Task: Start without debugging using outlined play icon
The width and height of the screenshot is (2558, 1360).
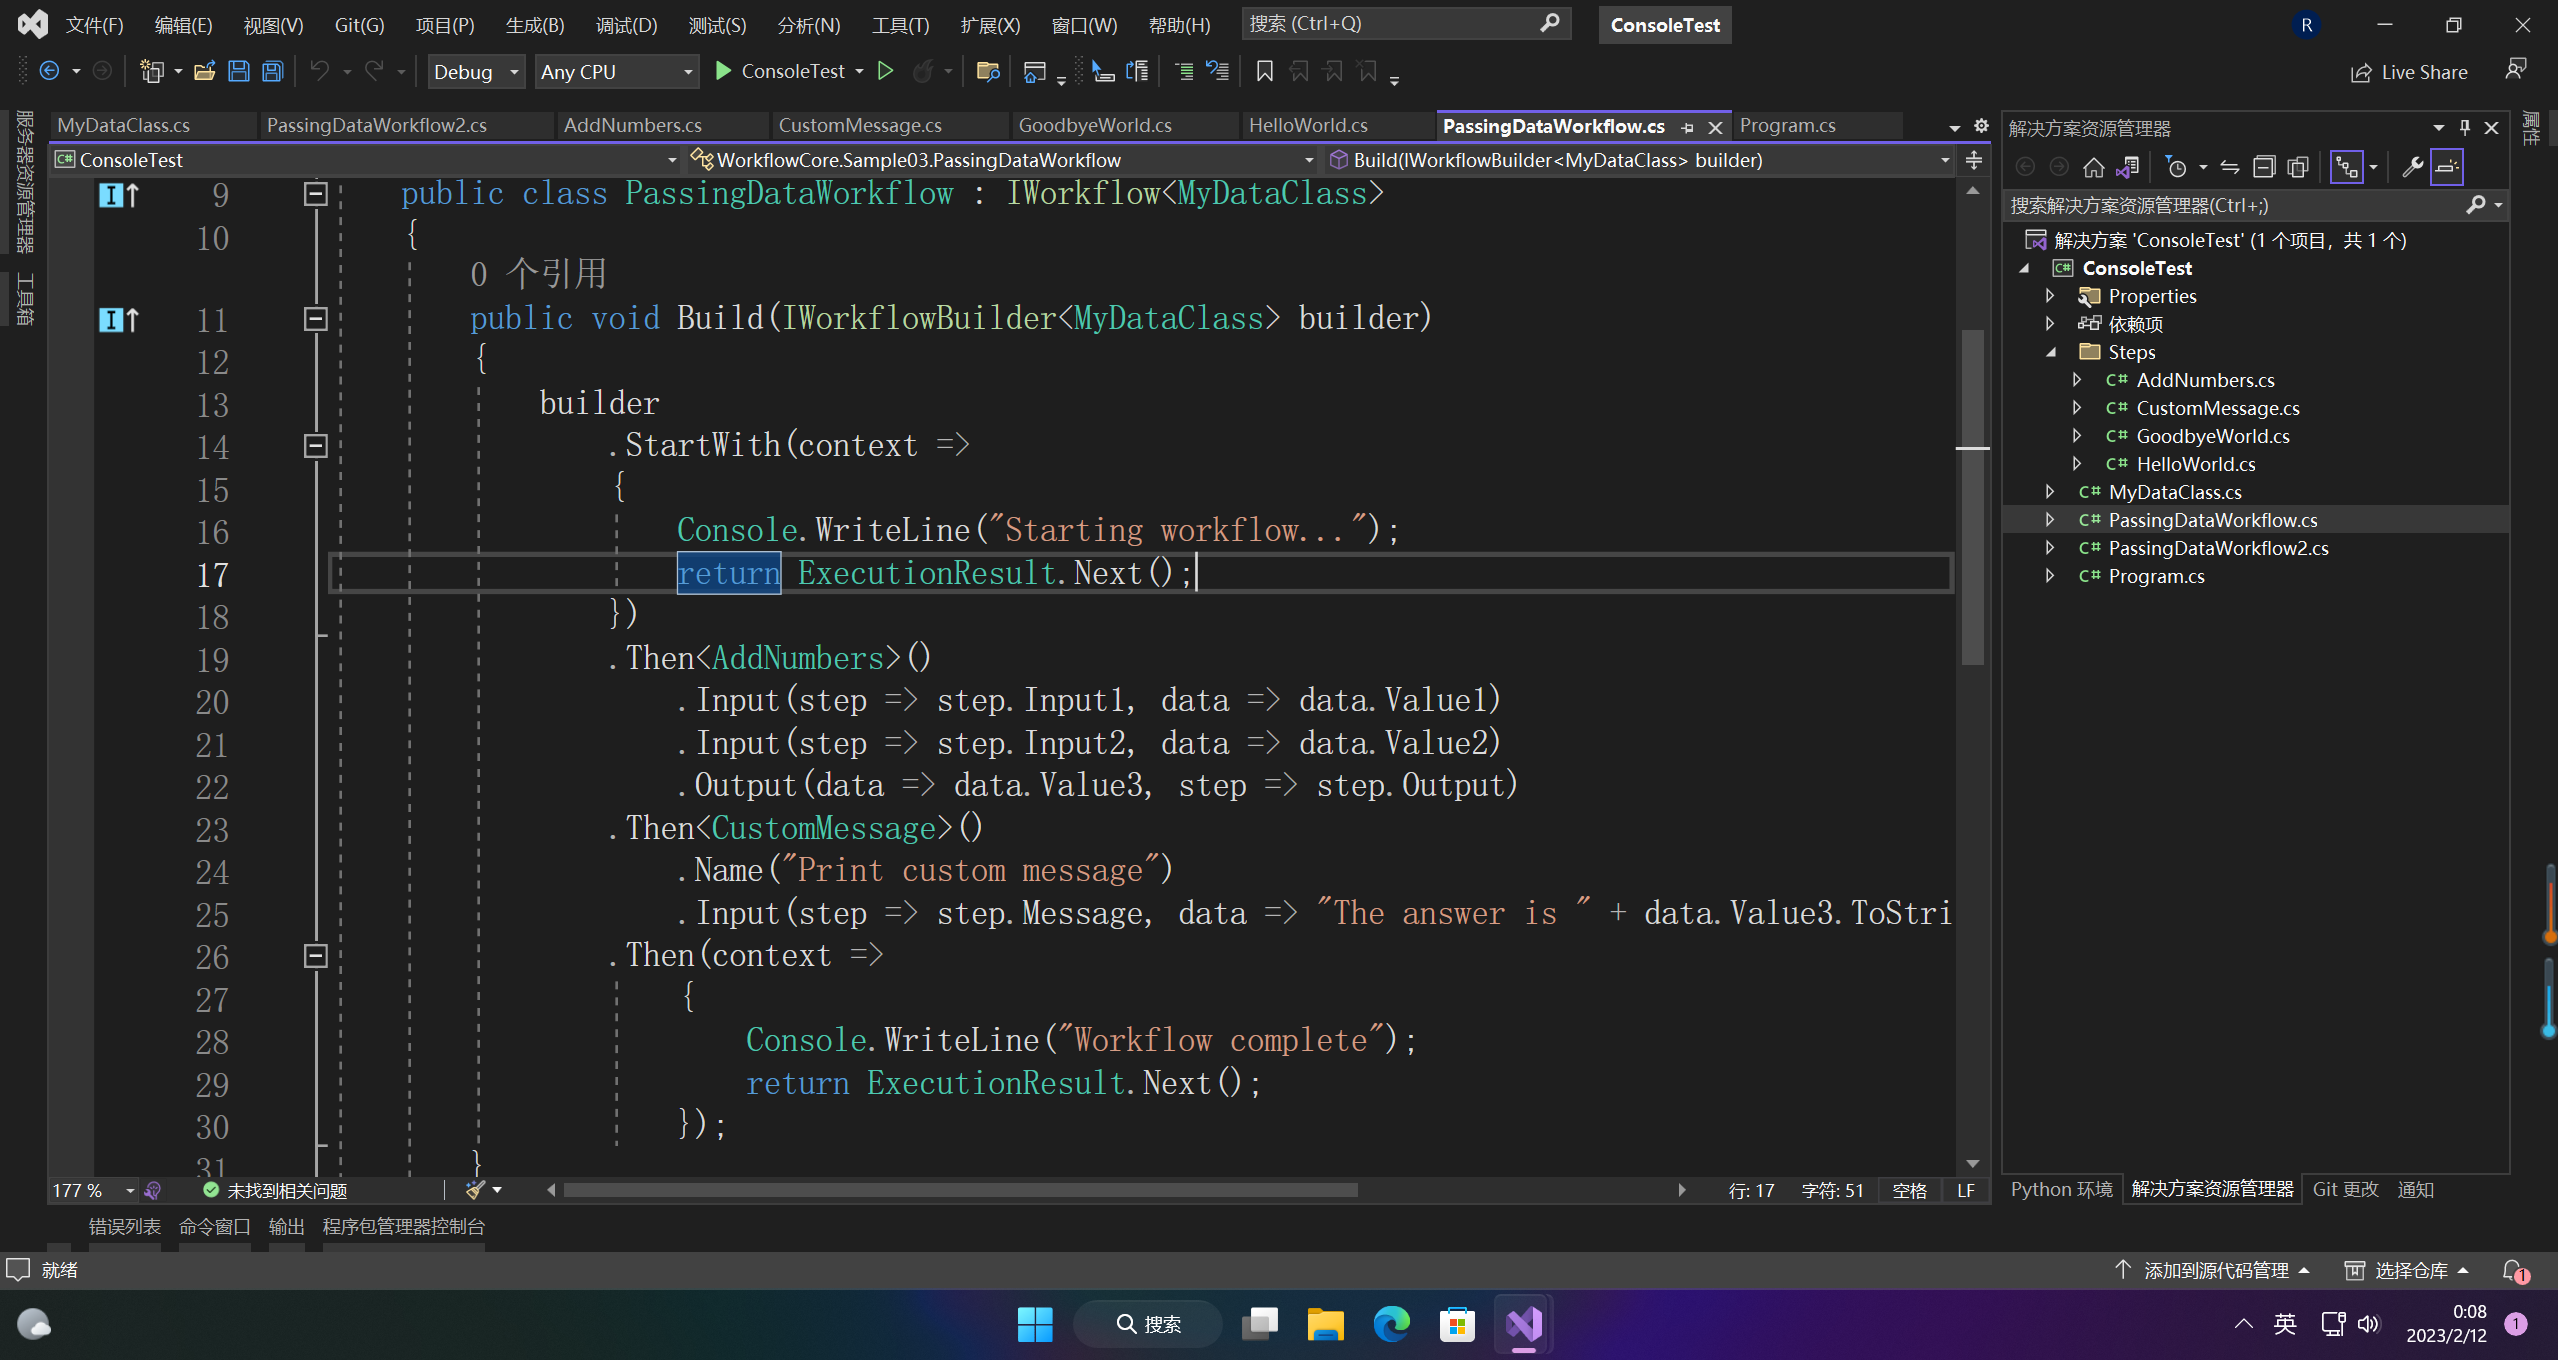Action: [885, 71]
